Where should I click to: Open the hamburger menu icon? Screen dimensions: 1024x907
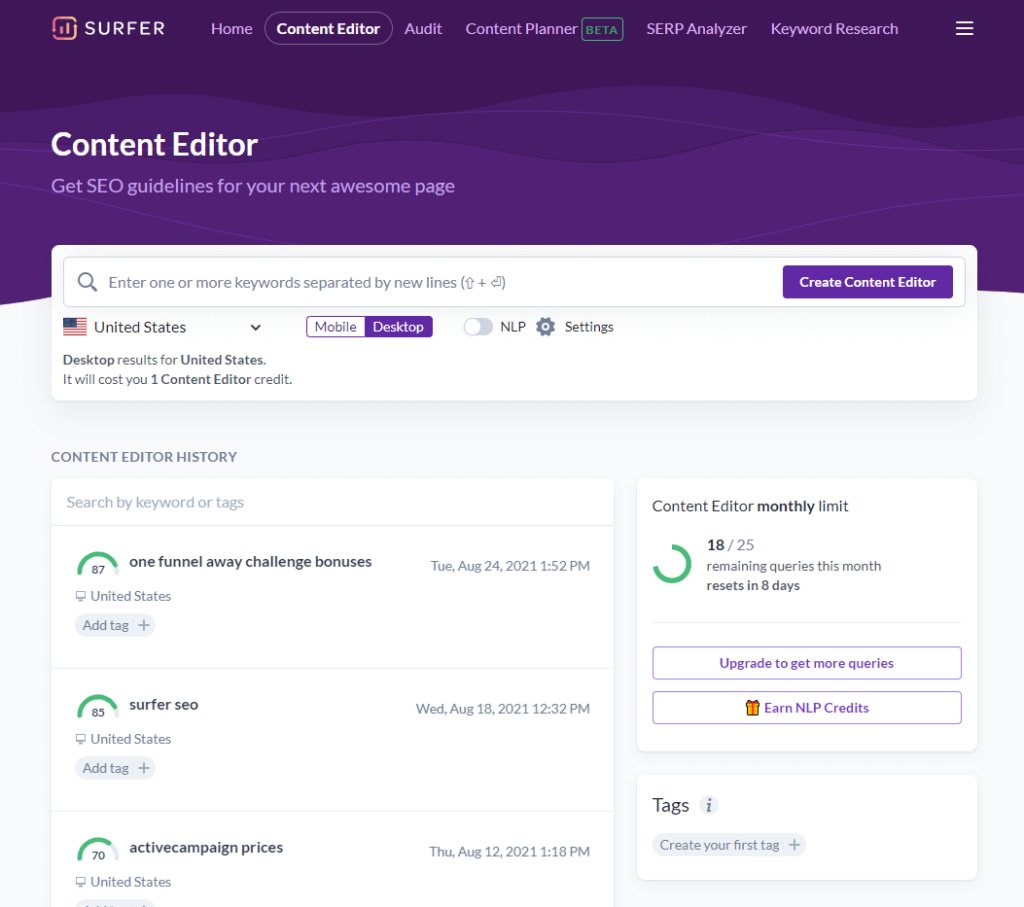tap(964, 28)
